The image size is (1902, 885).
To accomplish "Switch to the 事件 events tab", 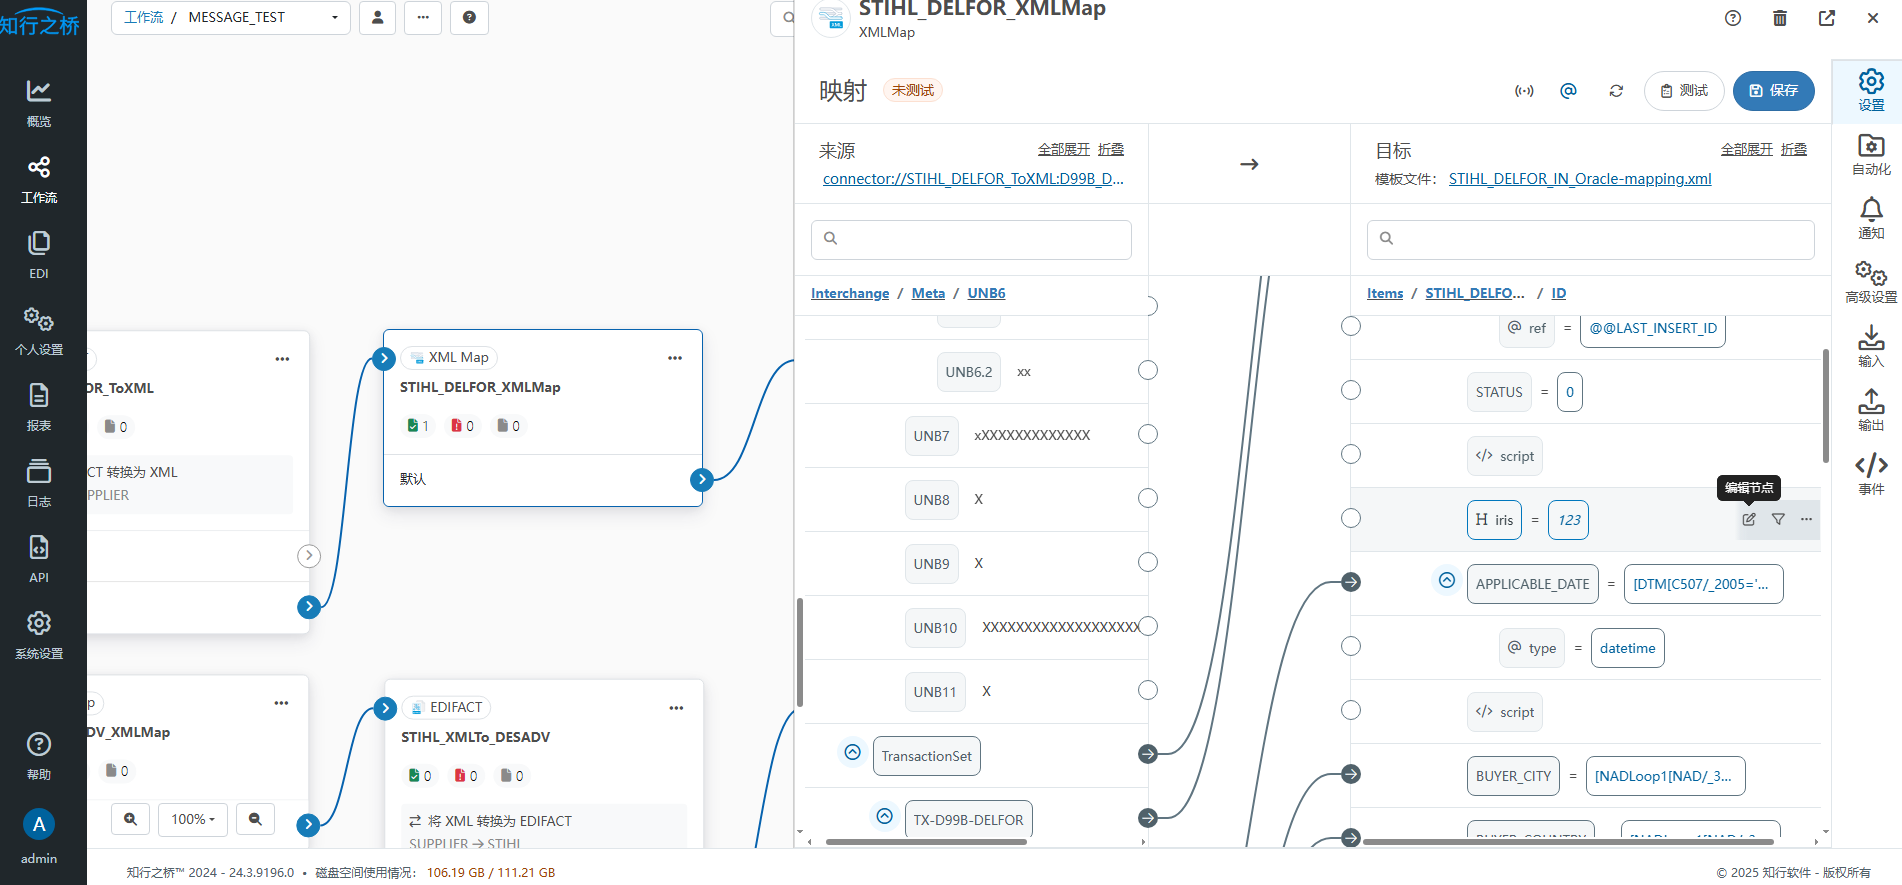I will pyautogui.click(x=1871, y=474).
